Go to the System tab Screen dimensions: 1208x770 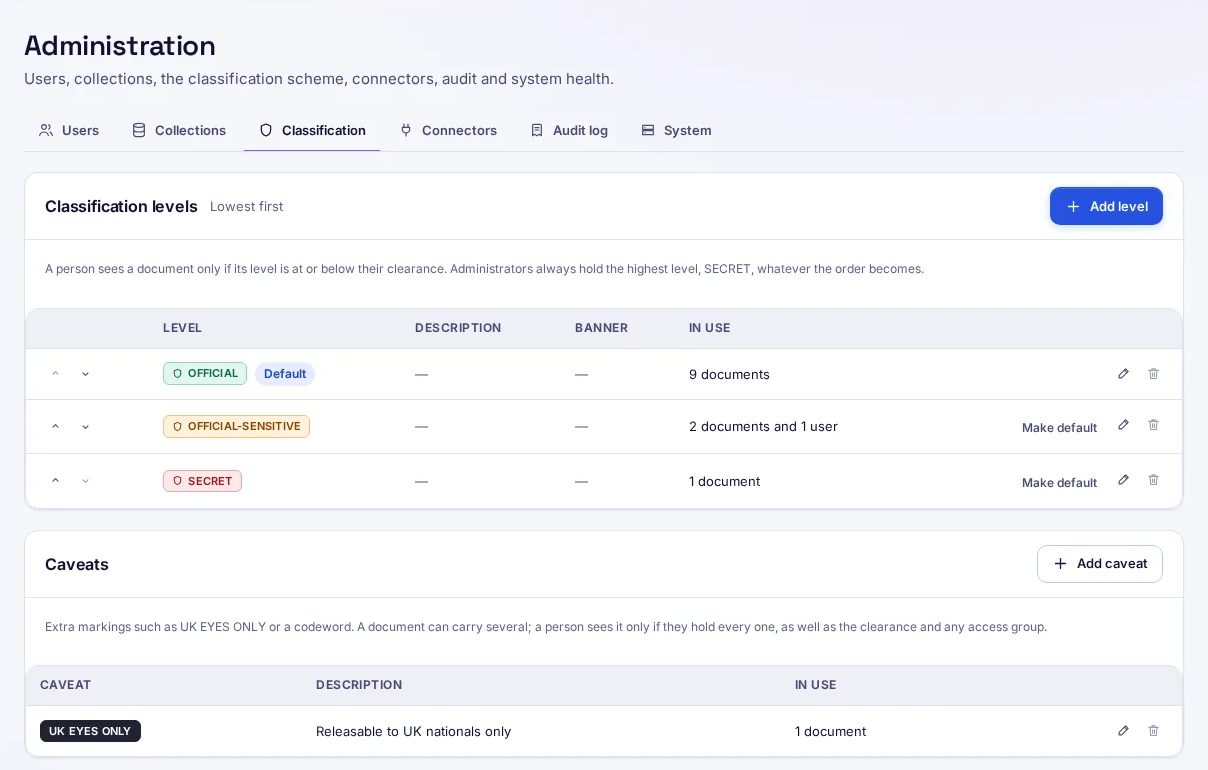[676, 130]
